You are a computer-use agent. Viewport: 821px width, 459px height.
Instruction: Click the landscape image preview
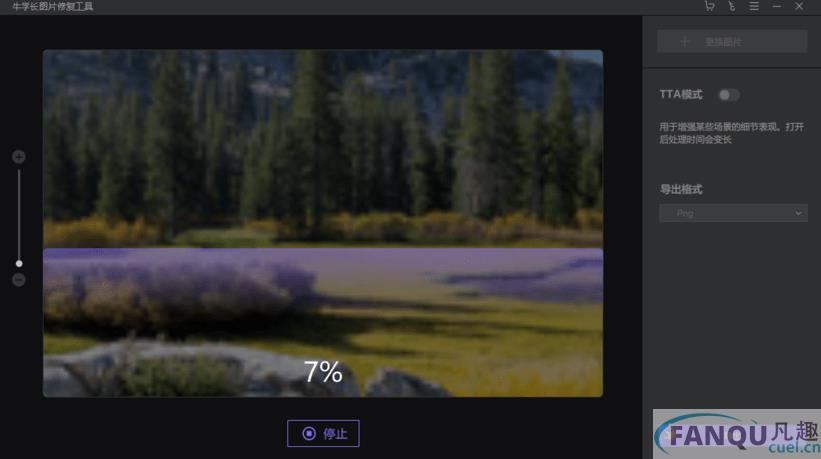click(x=323, y=223)
